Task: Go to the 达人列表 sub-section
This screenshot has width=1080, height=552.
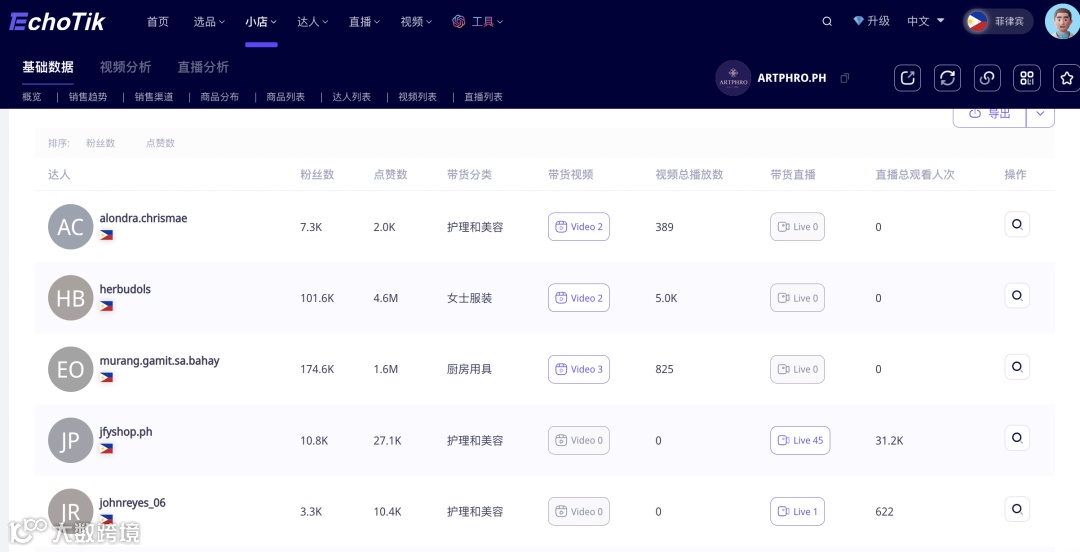Action: pyautogui.click(x=352, y=97)
